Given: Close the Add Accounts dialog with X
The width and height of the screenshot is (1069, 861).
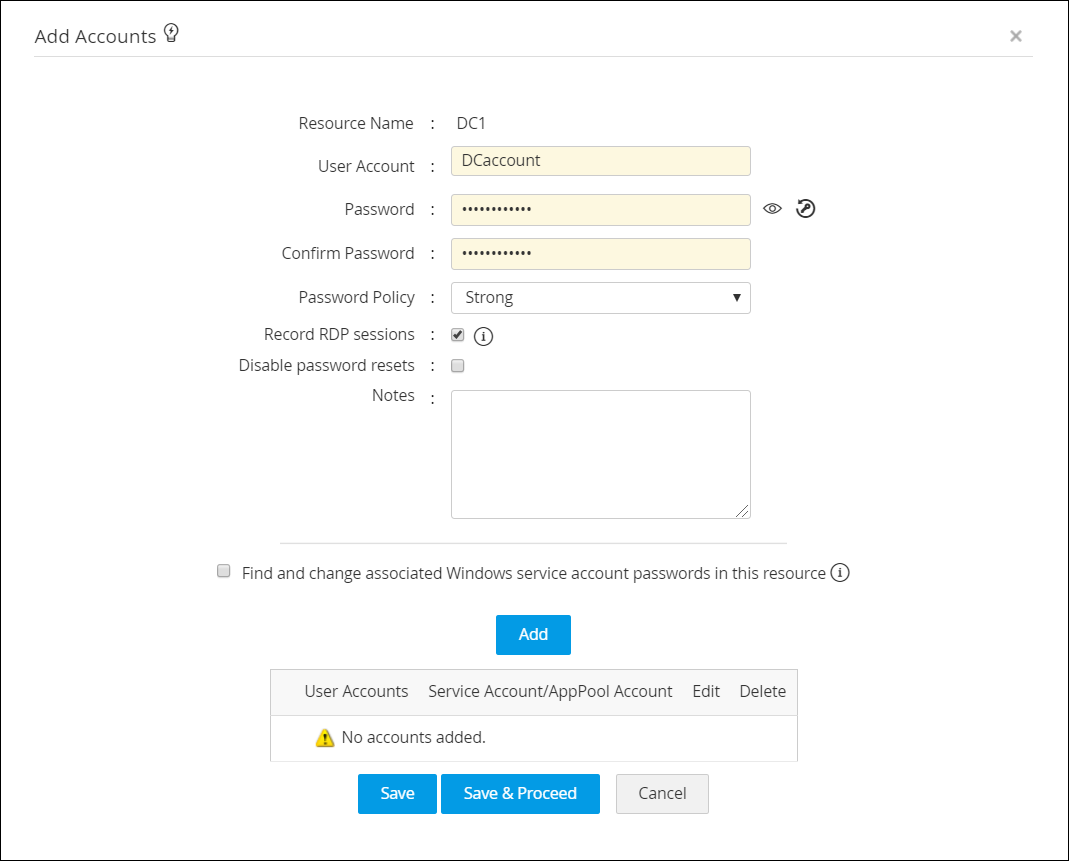Looking at the screenshot, I should (x=1015, y=36).
